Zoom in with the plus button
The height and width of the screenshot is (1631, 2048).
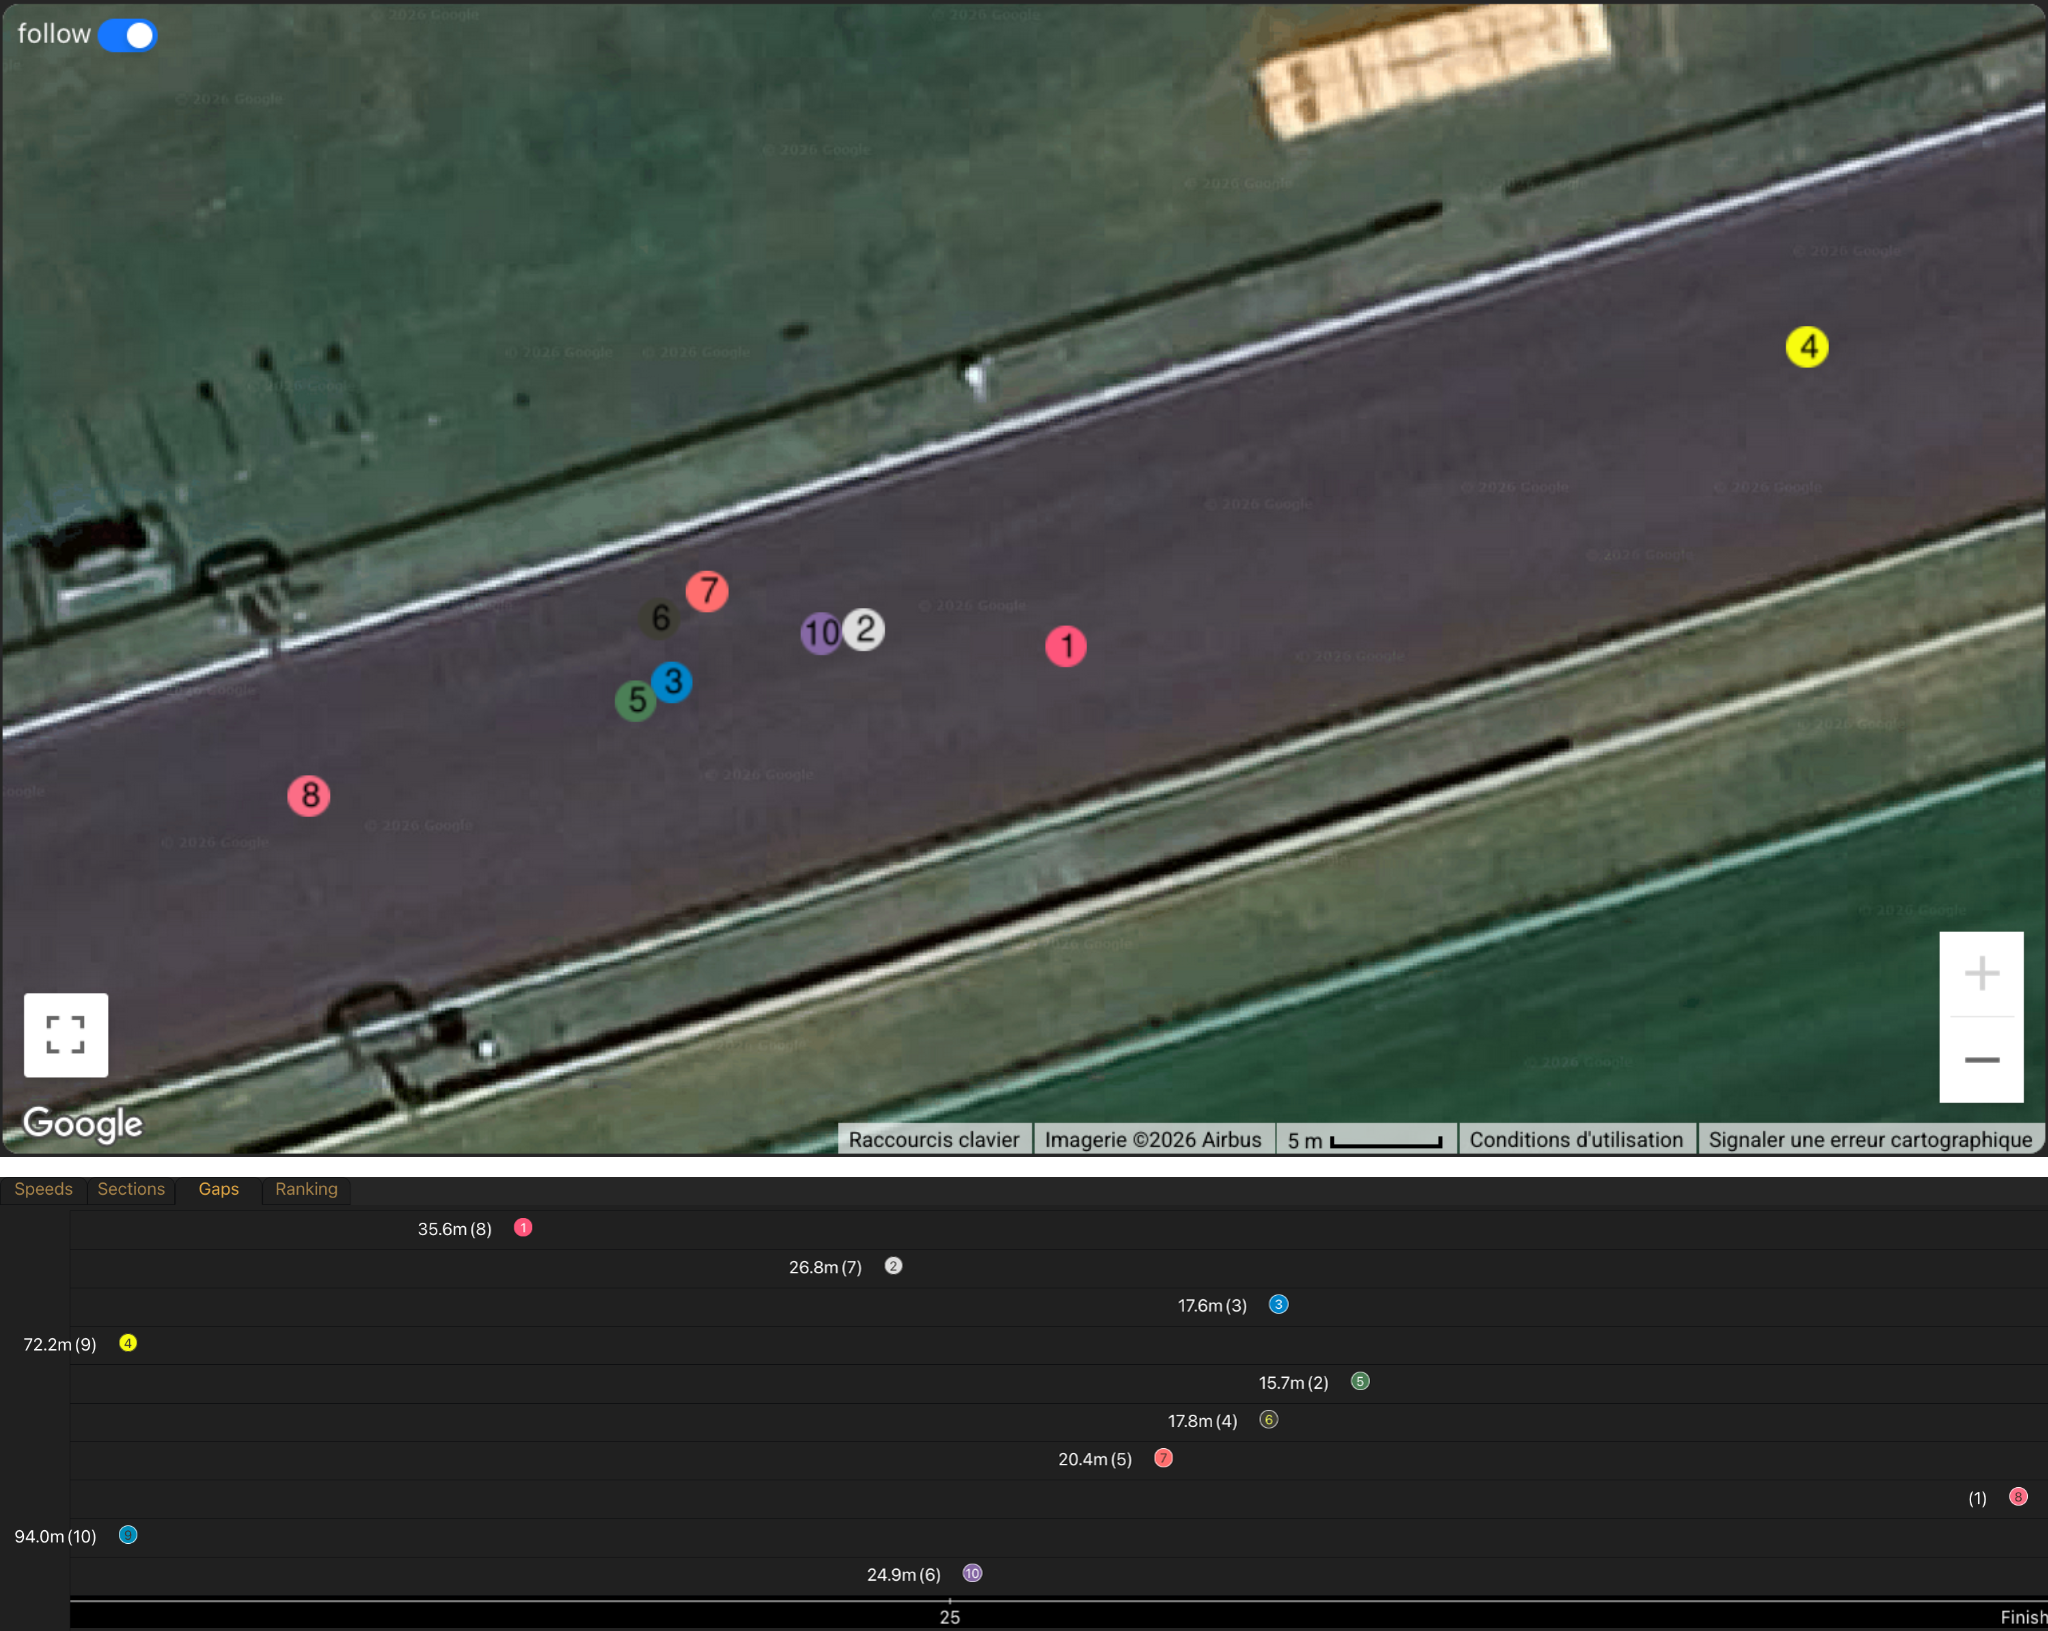[x=1981, y=973]
